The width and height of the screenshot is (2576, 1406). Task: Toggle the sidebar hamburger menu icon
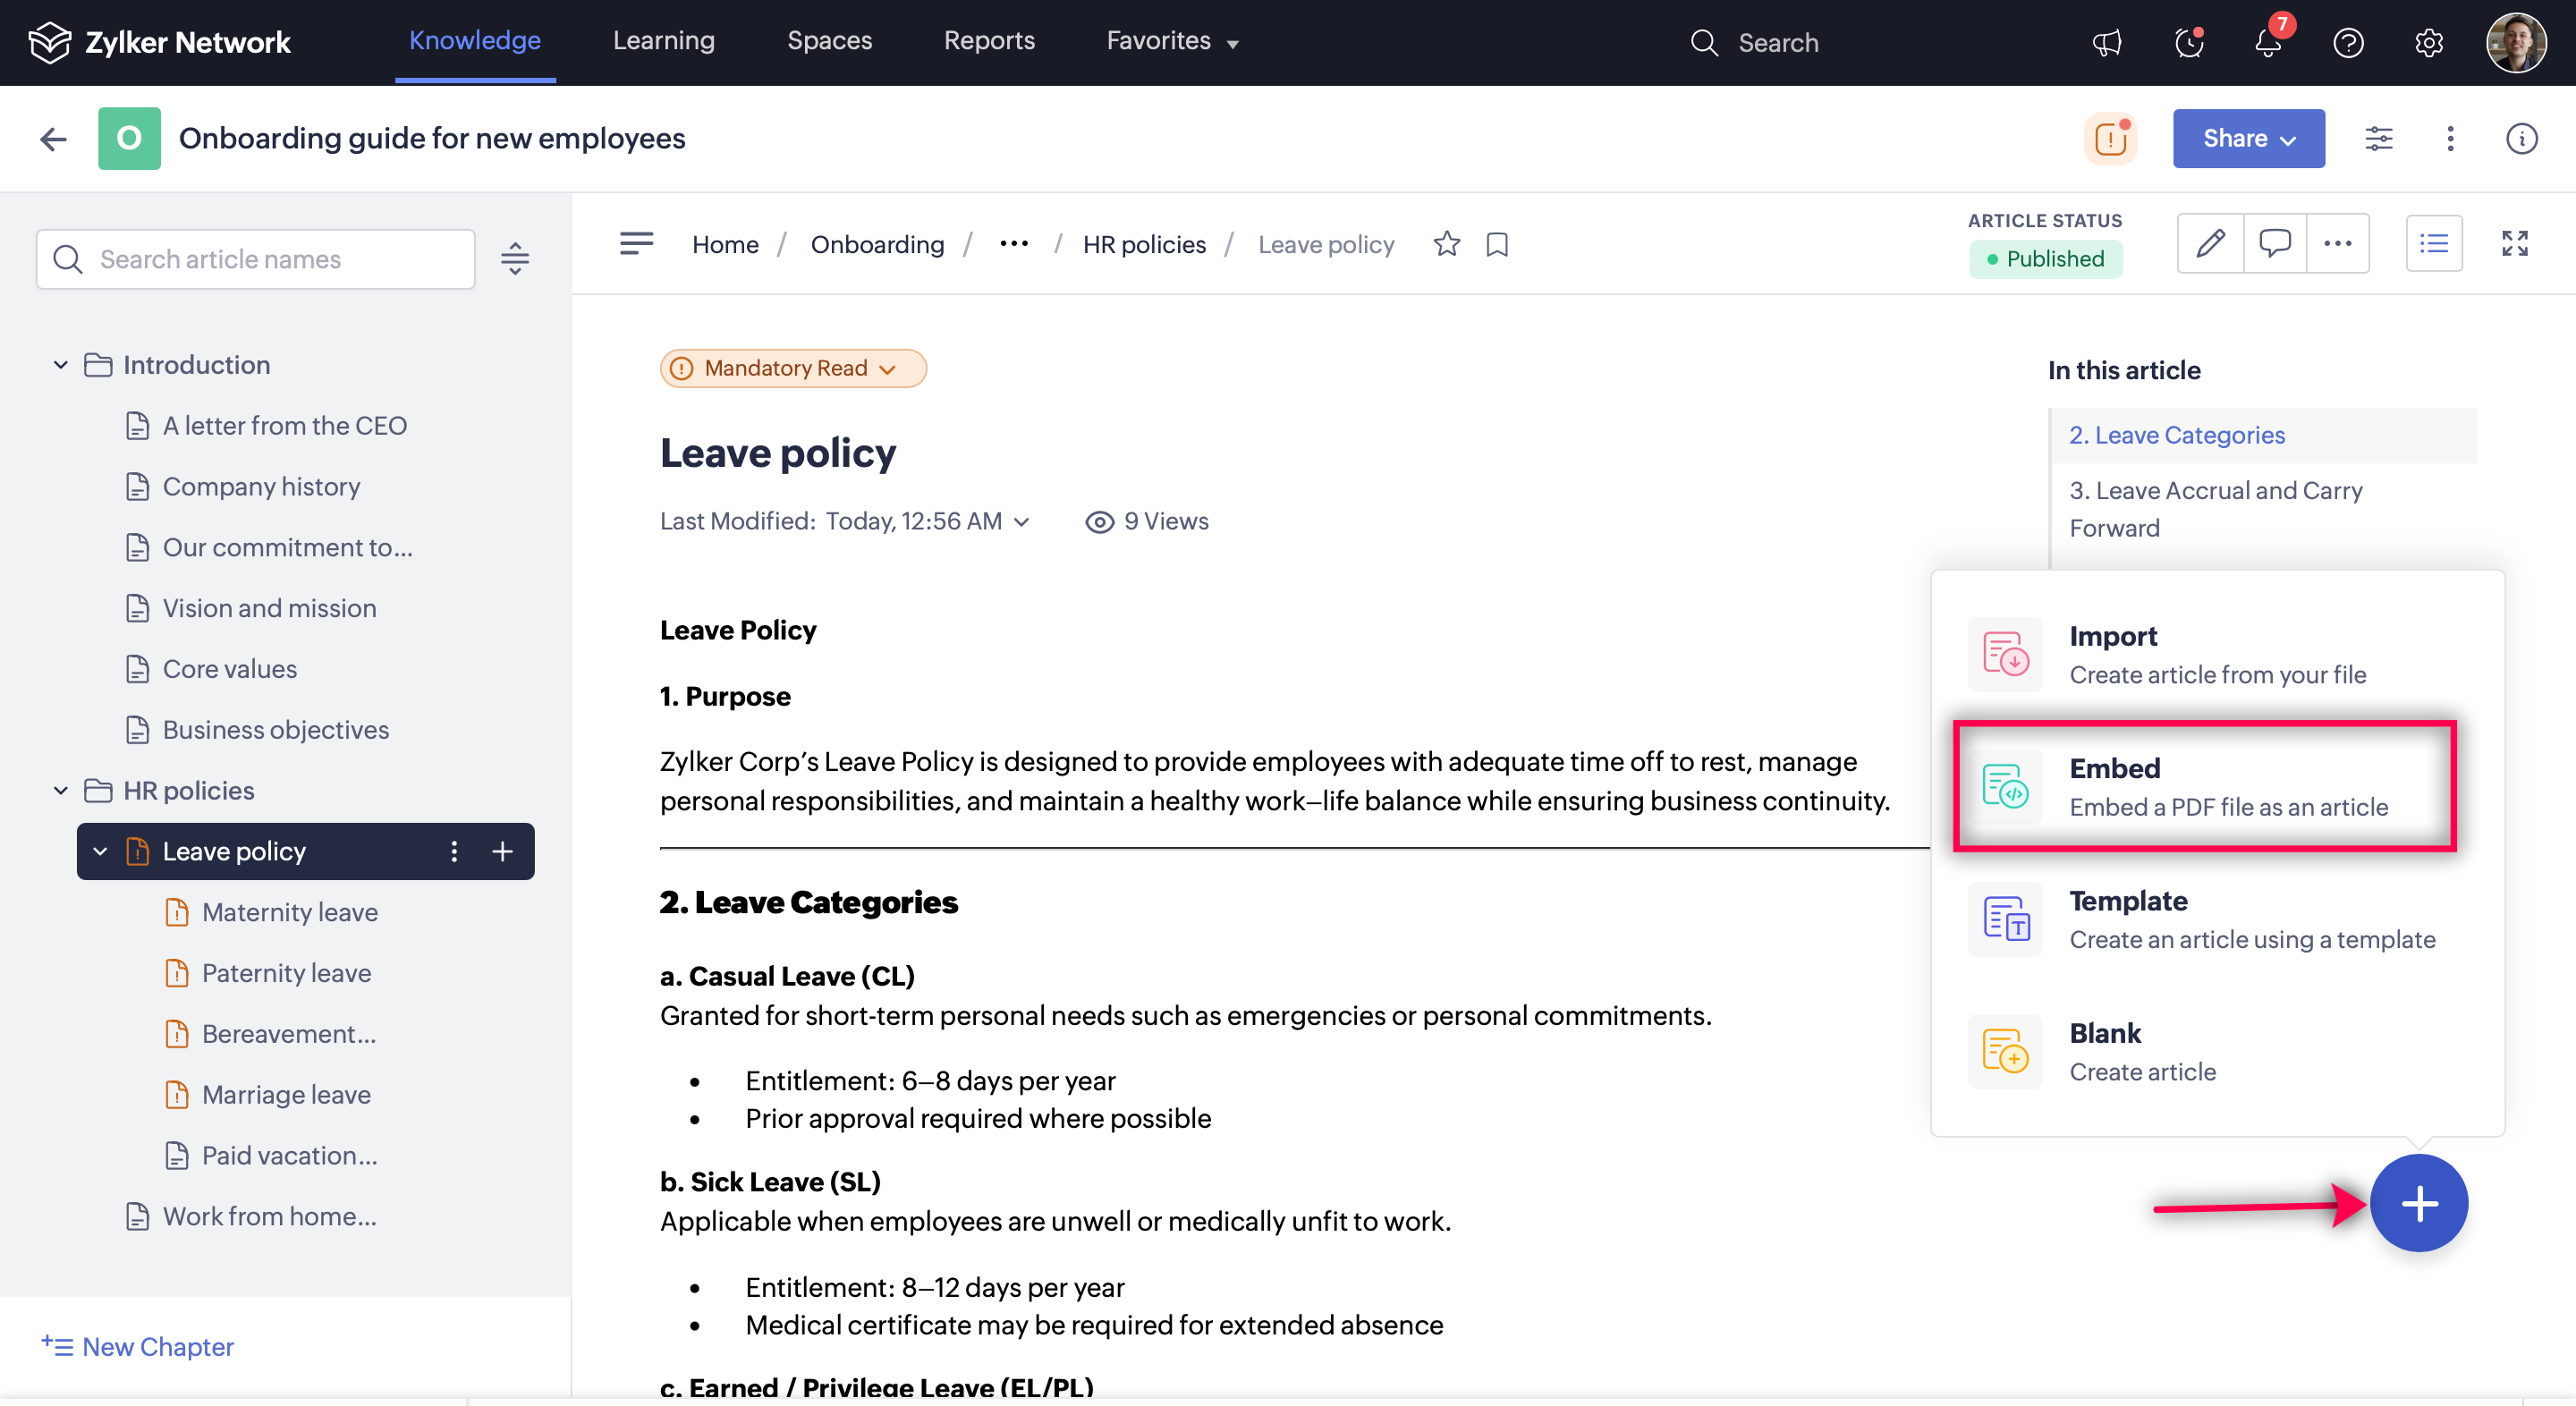pos(636,243)
